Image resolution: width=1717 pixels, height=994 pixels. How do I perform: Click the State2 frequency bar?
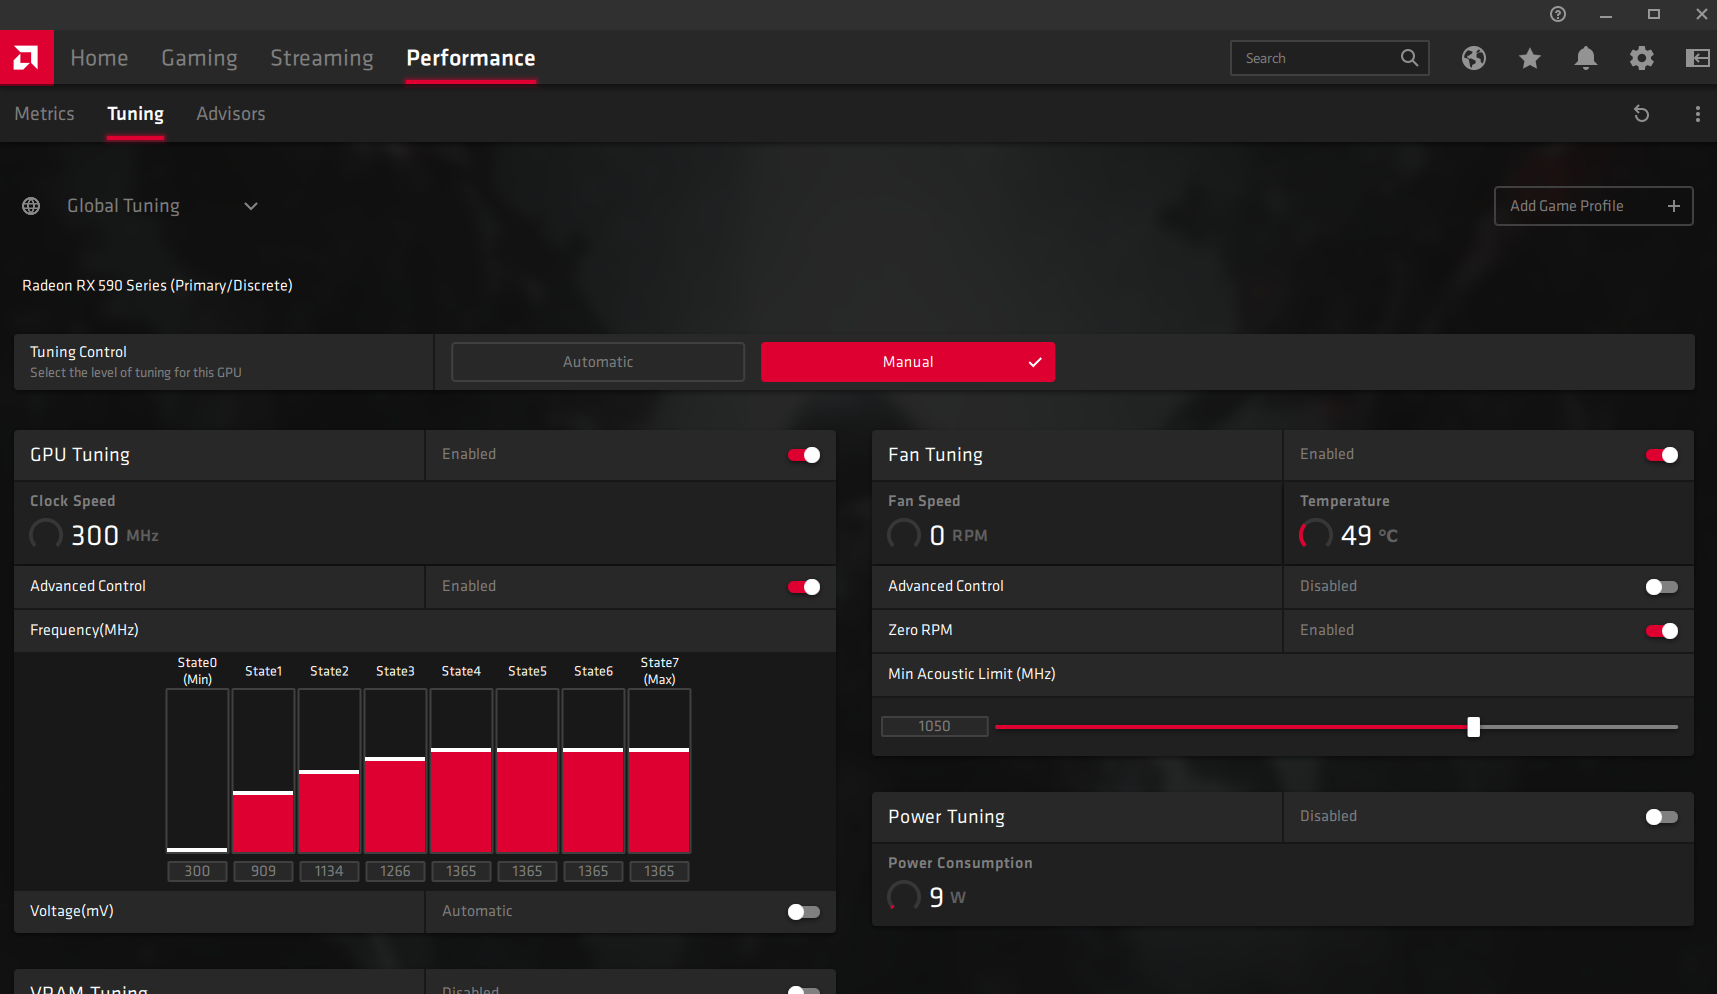[x=329, y=771]
